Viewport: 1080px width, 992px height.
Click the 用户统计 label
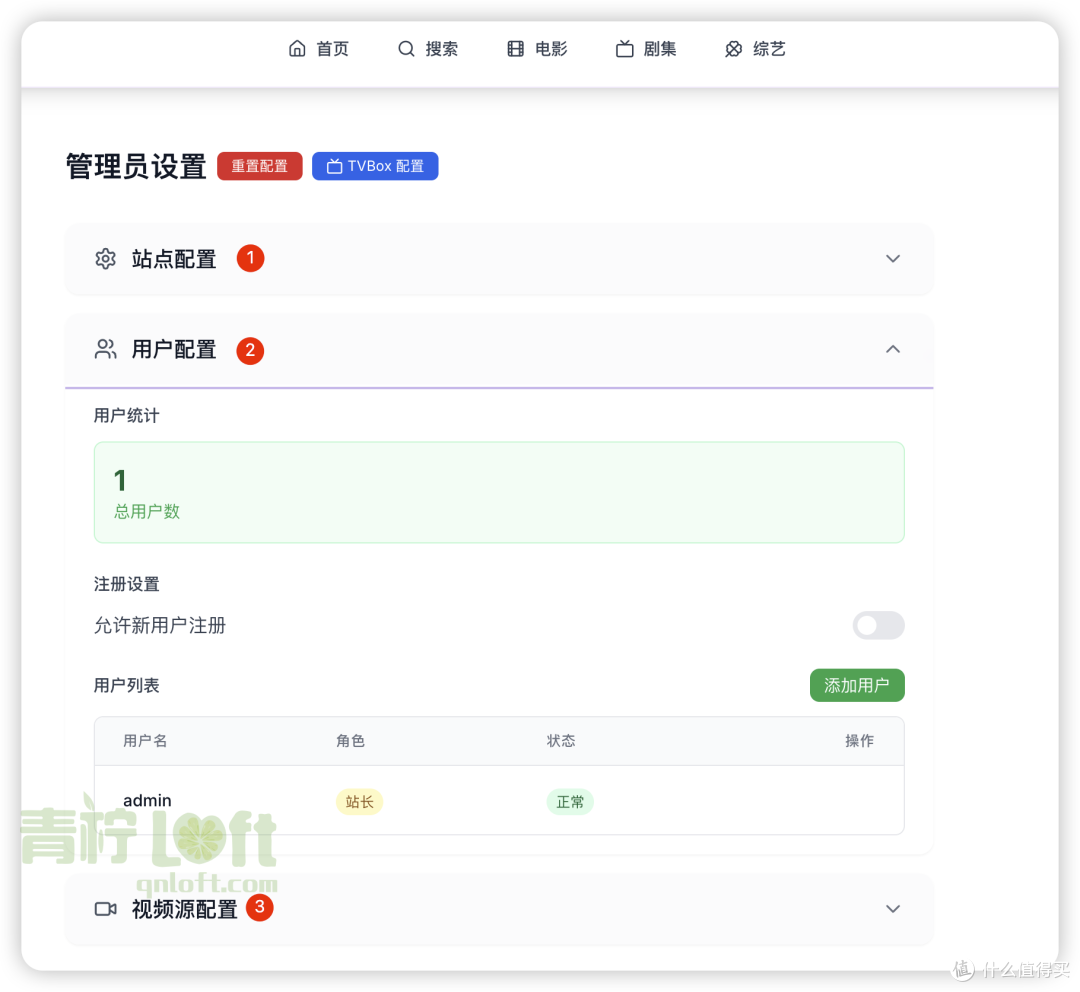tap(126, 415)
